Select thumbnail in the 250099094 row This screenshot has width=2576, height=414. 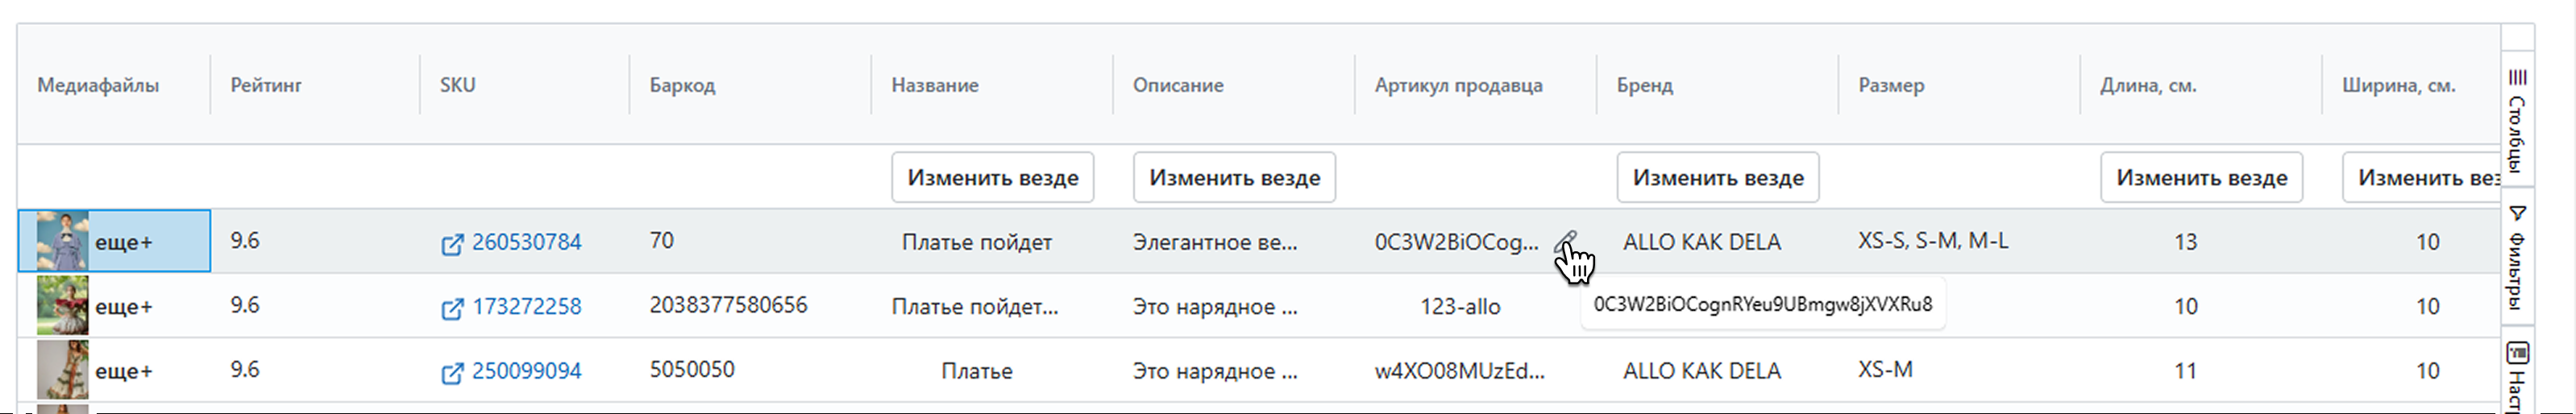coord(62,370)
